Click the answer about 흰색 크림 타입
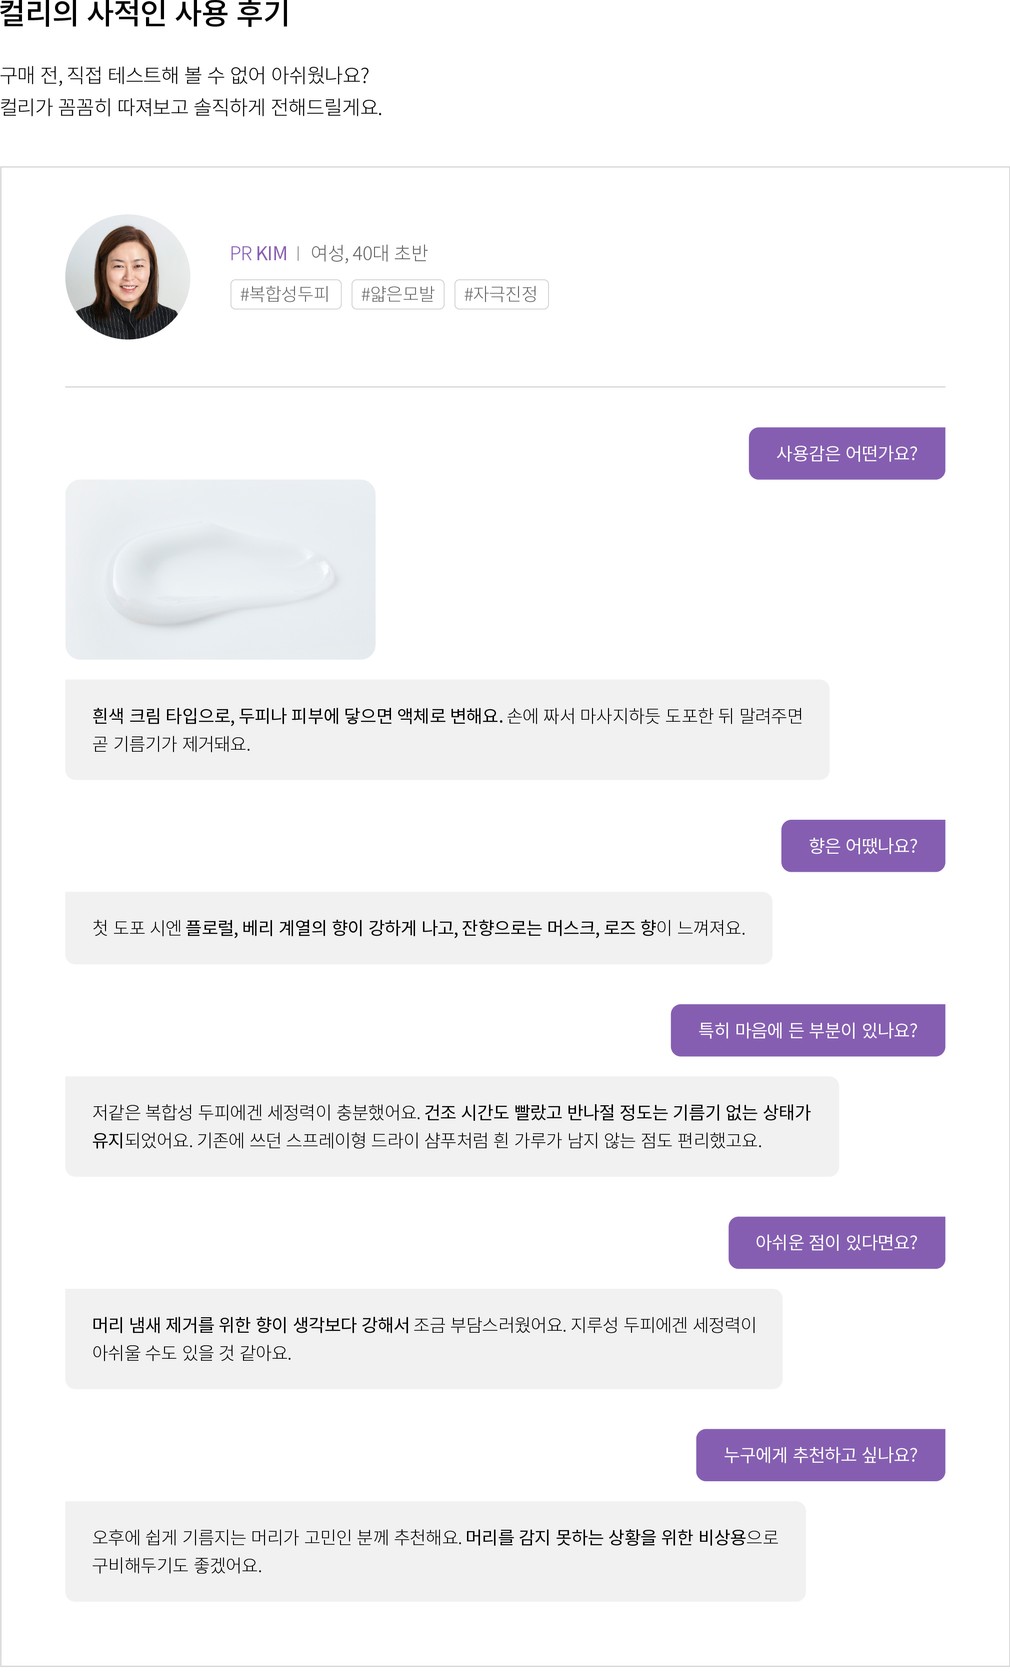 (x=447, y=729)
